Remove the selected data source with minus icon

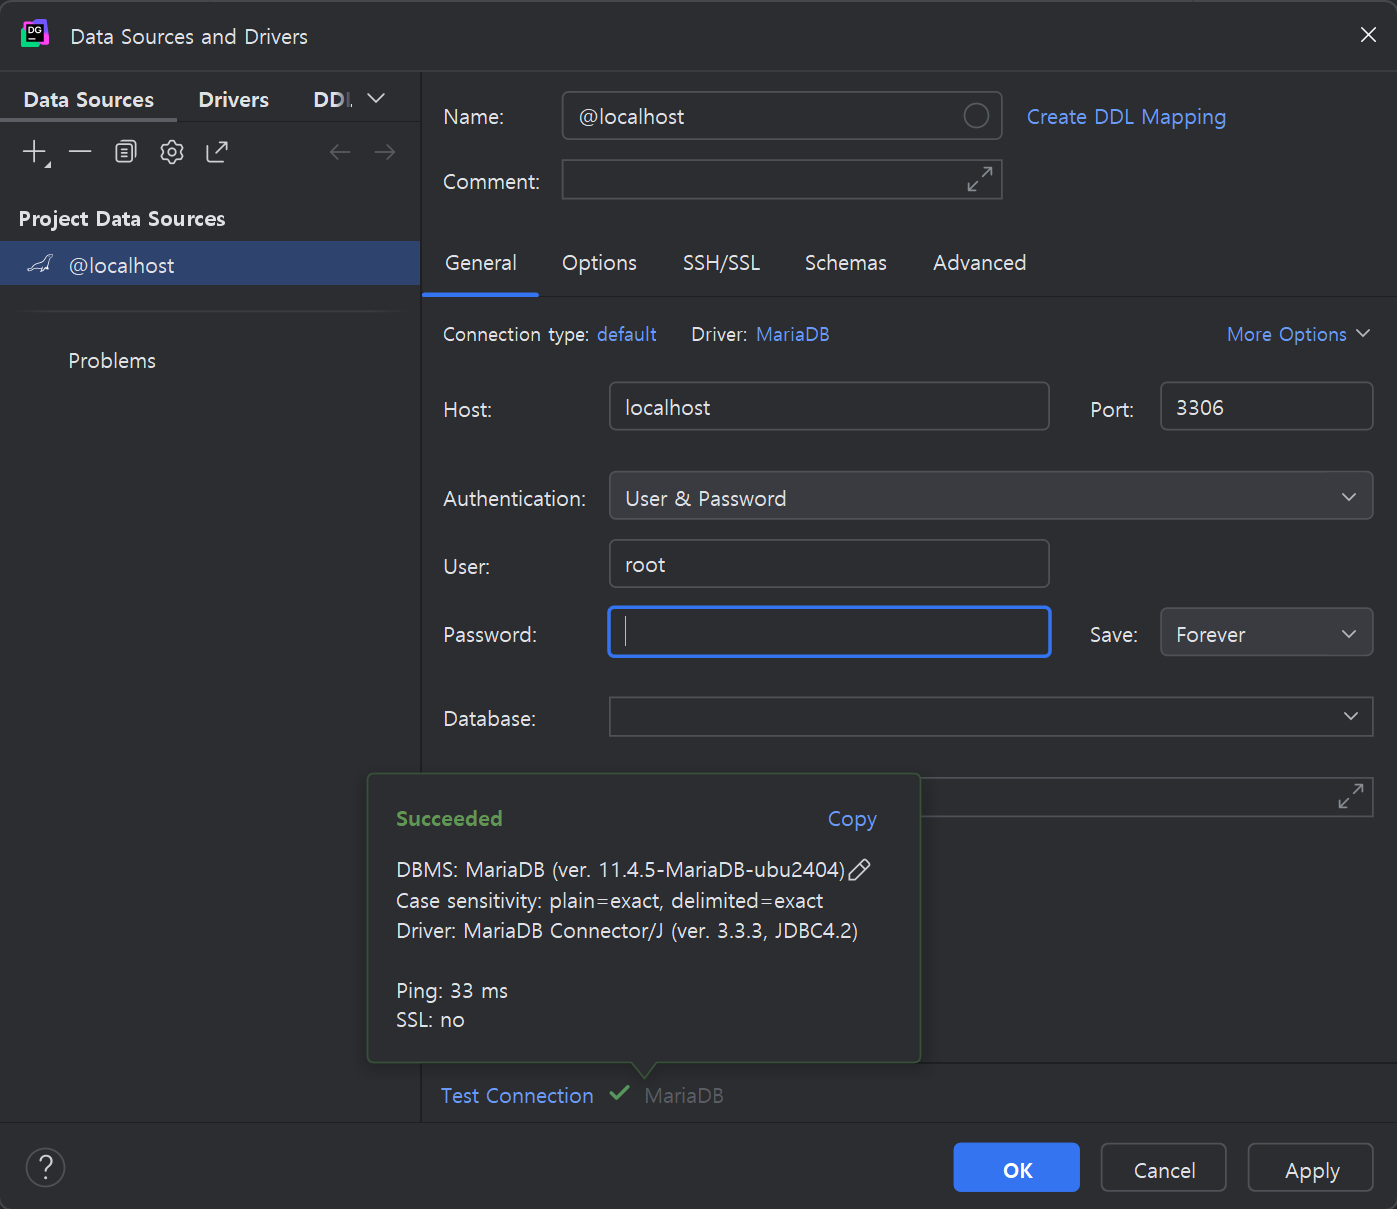[80, 152]
